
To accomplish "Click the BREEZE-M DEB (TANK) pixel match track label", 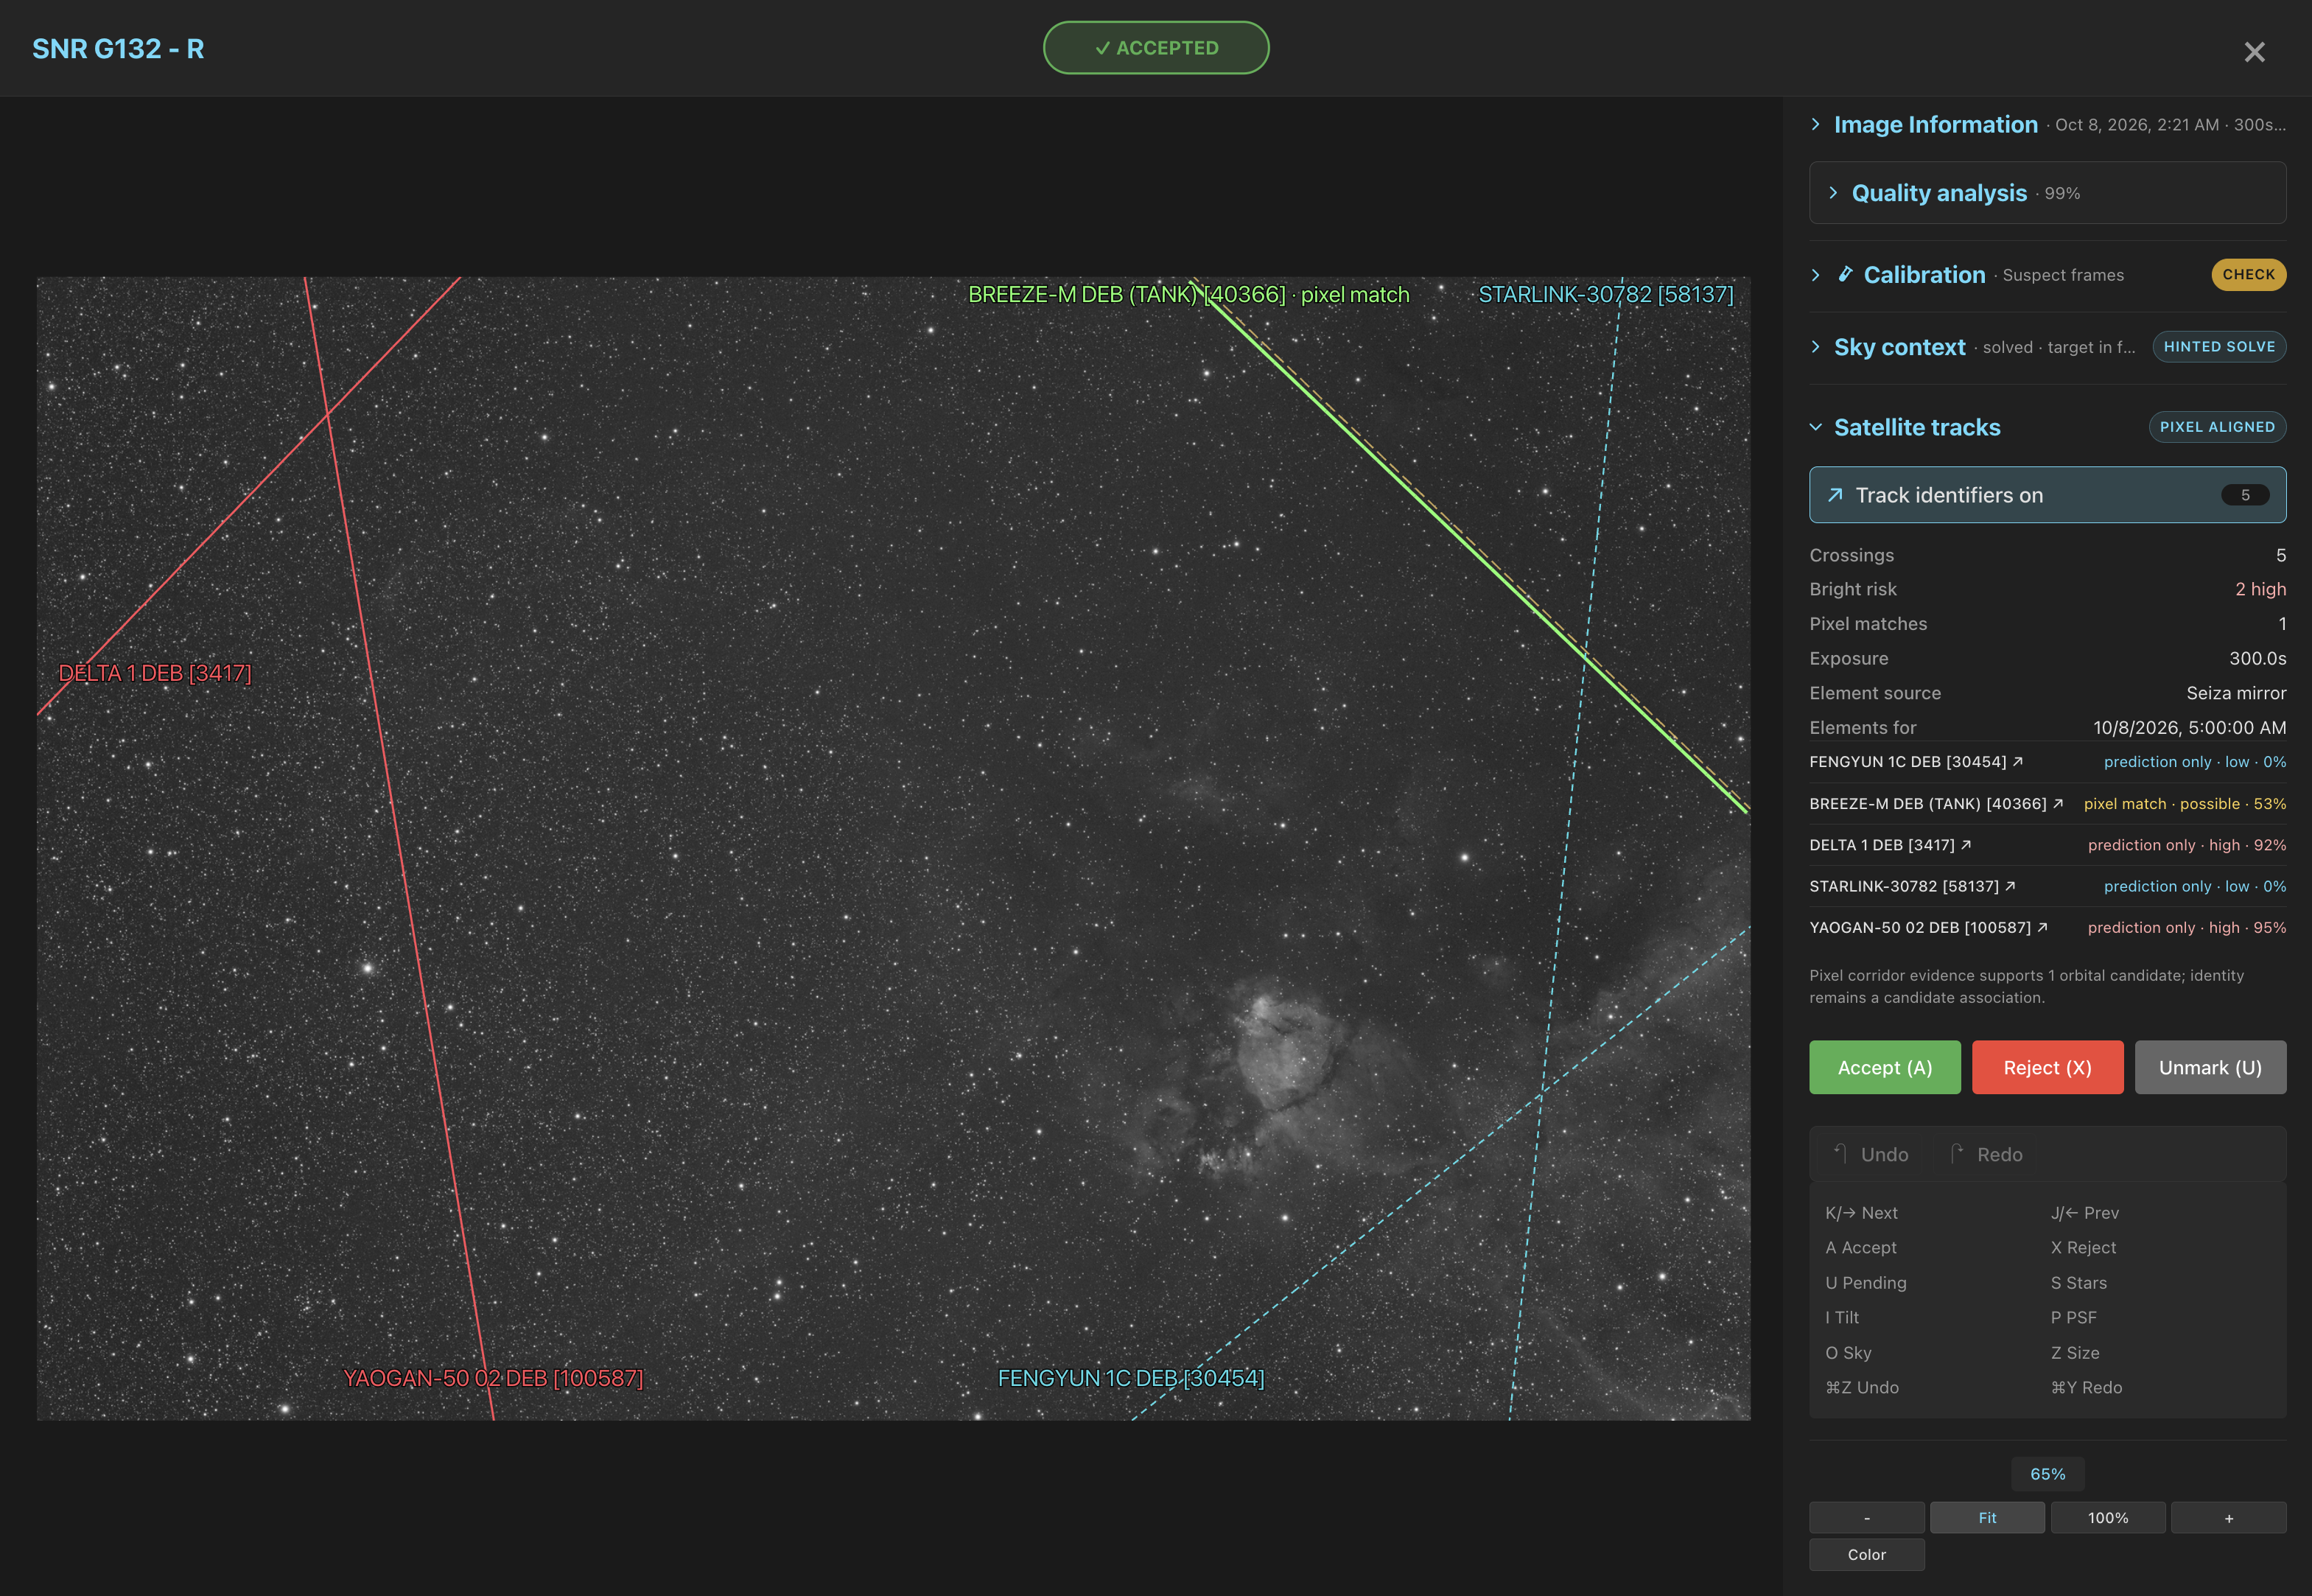I will (1188, 295).
